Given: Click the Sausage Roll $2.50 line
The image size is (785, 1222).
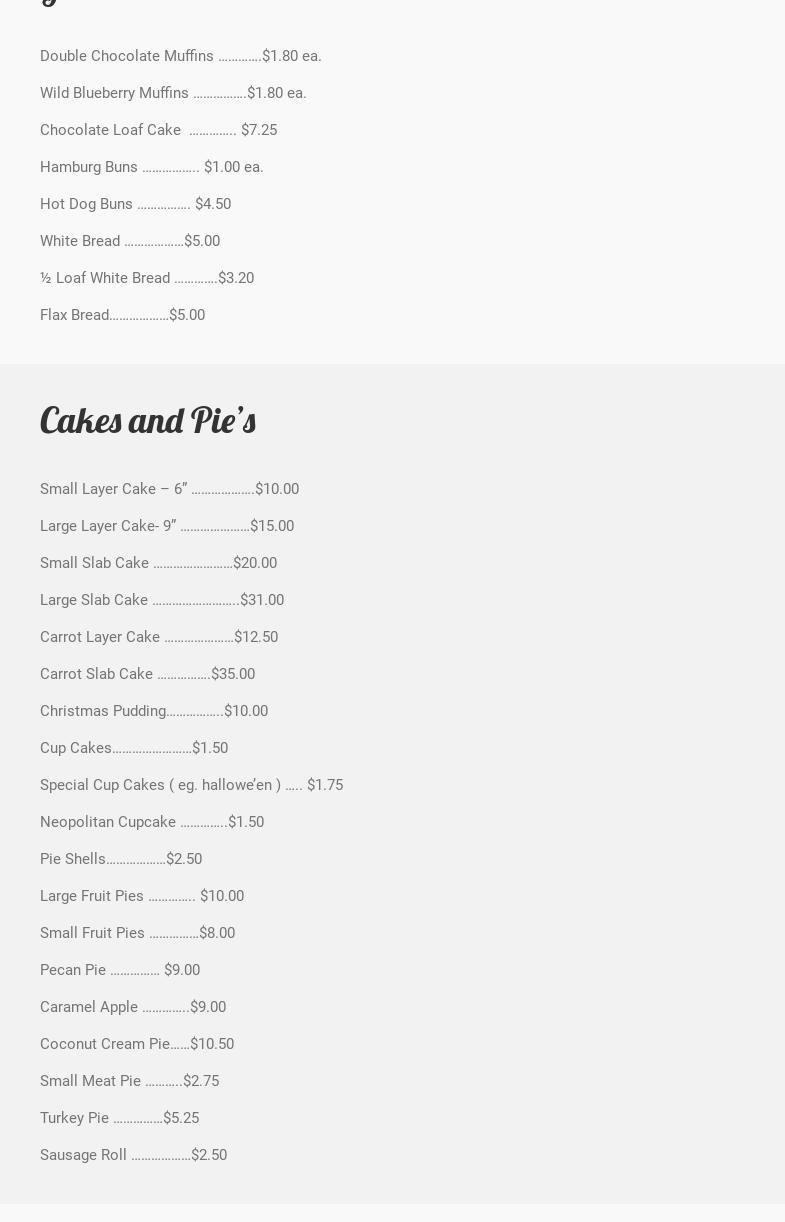Looking at the screenshot, I should 133,1155.
